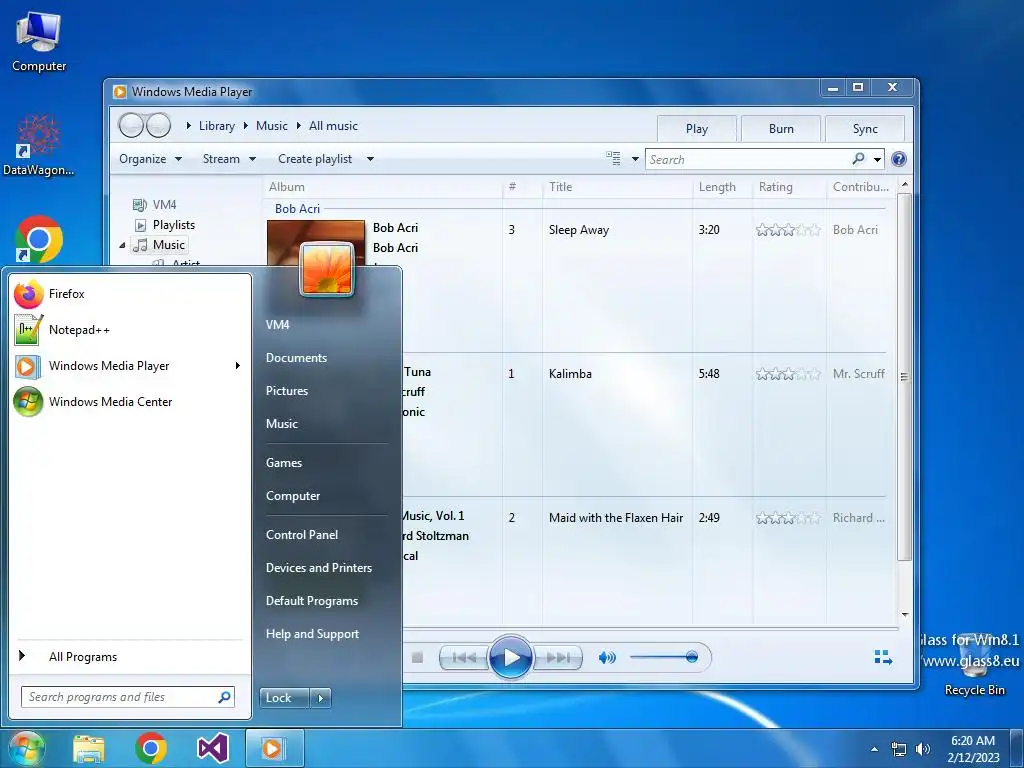Image resolution: width=1024 pixels, height=768 pixels.
Task: Click the Play button in Media Player
Action: 511,657
